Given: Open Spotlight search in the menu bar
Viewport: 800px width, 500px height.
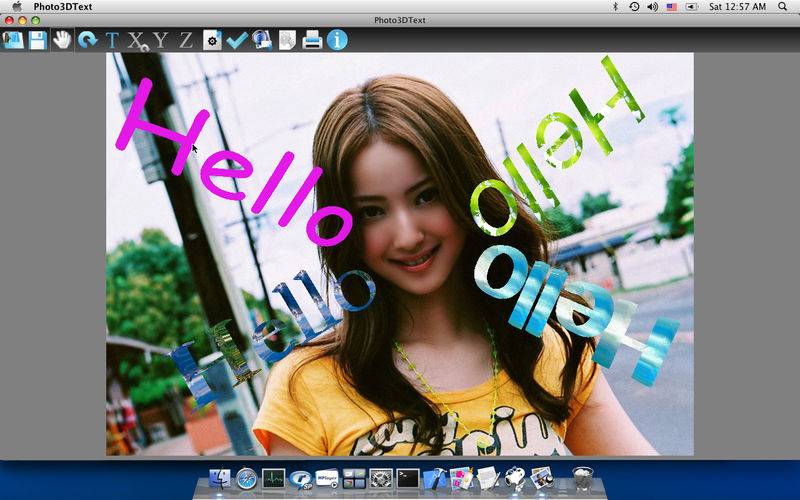Looking at the screenshot, I should click(782, 6).
